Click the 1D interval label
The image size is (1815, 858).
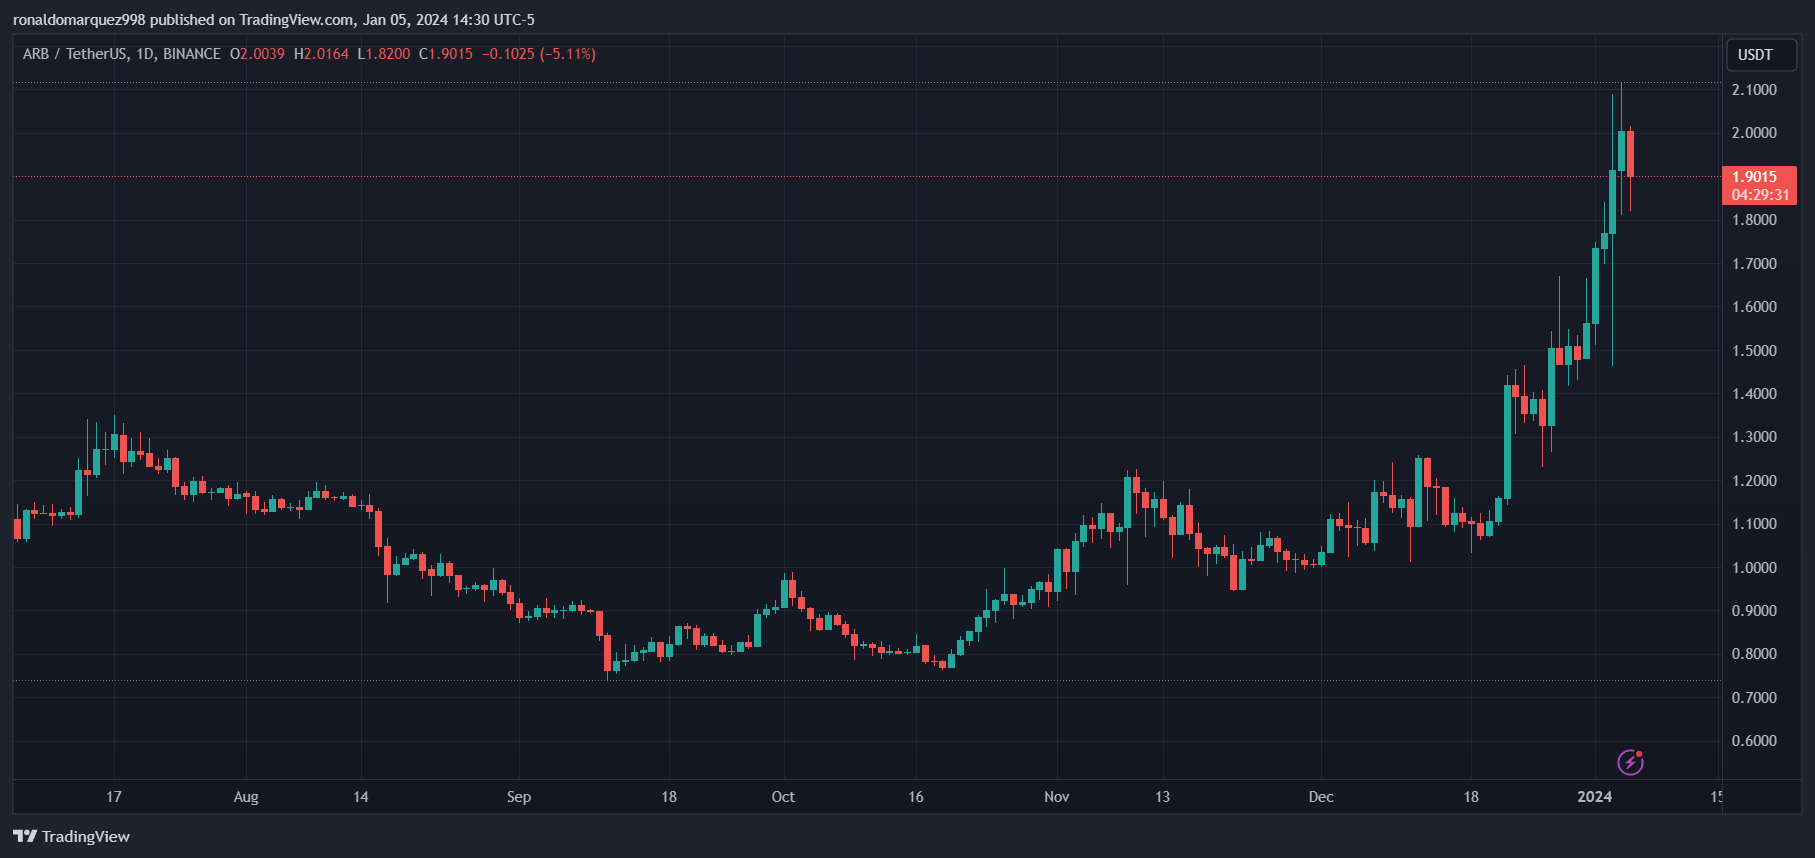[x=145, y=54]
